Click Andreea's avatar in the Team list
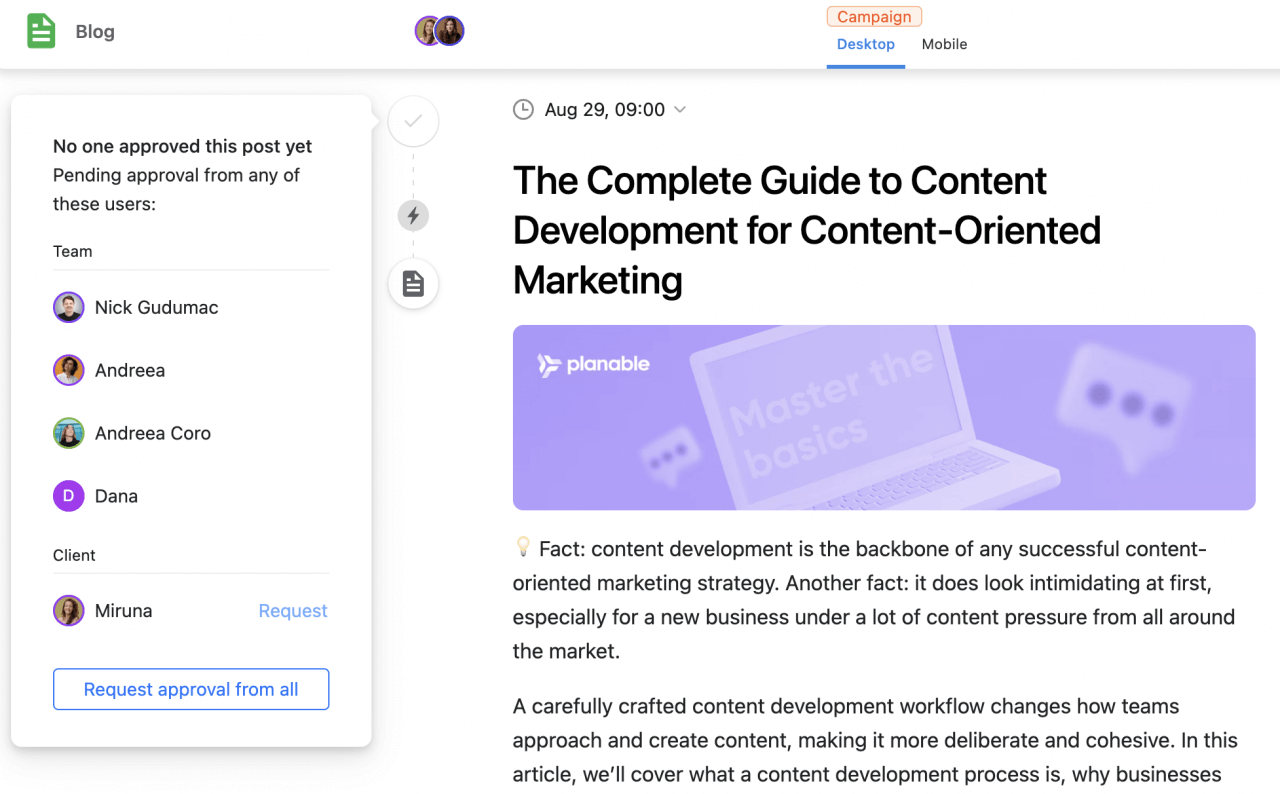This screenshot has height=794, width=1280. pyautogui.click(x=69, y=370)
